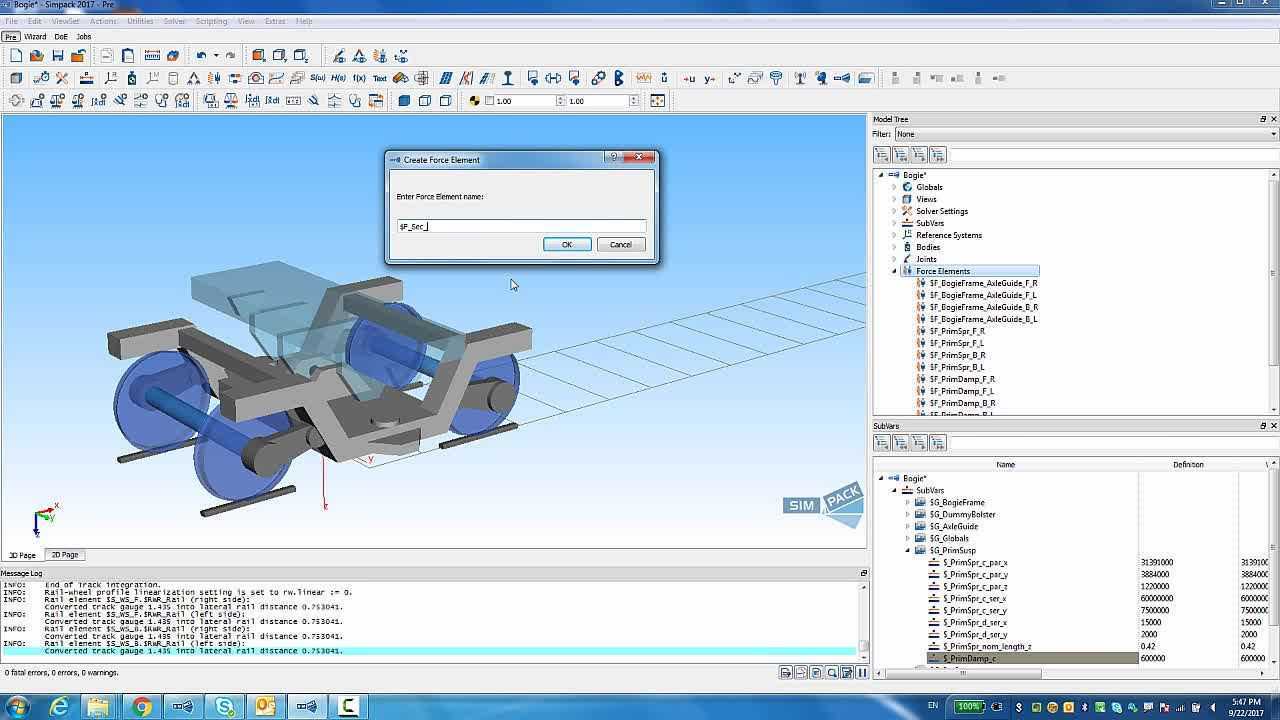Click the Force Element name input field
This screenshot has width=1280, height=720.
click(x=521, y=226)
